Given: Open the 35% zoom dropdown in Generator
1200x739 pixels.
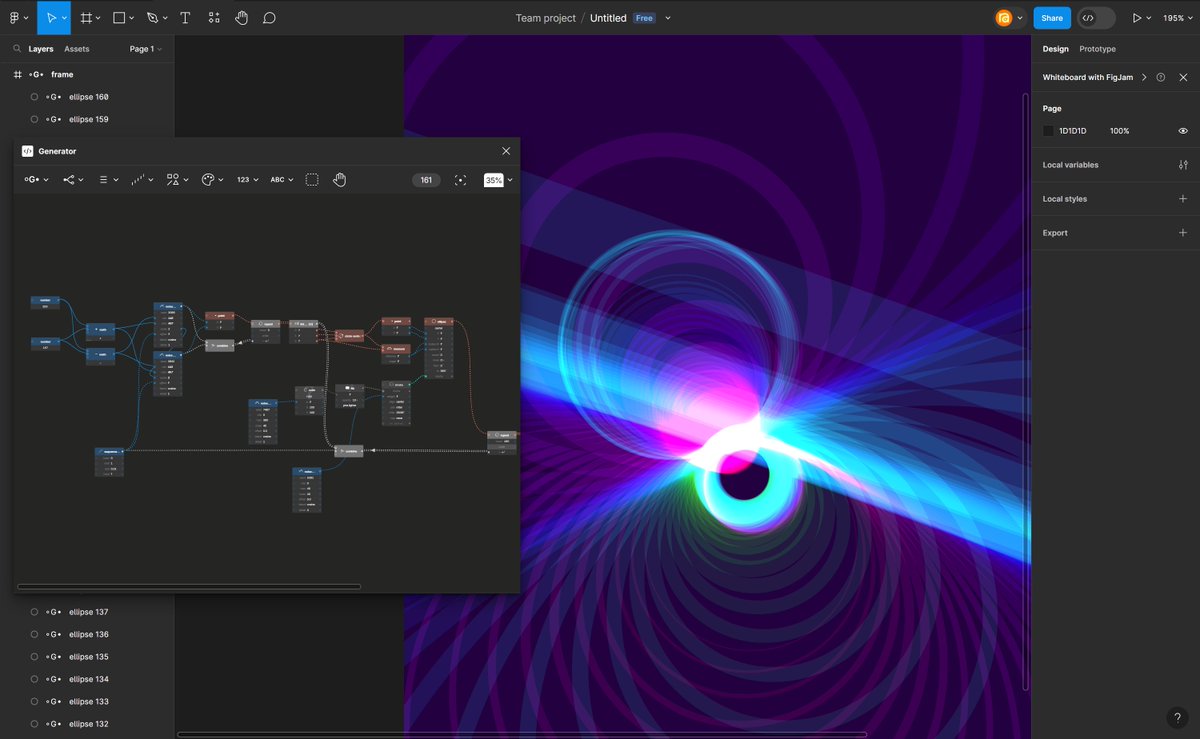Looking at the screenshot, I should click(499, 180).
